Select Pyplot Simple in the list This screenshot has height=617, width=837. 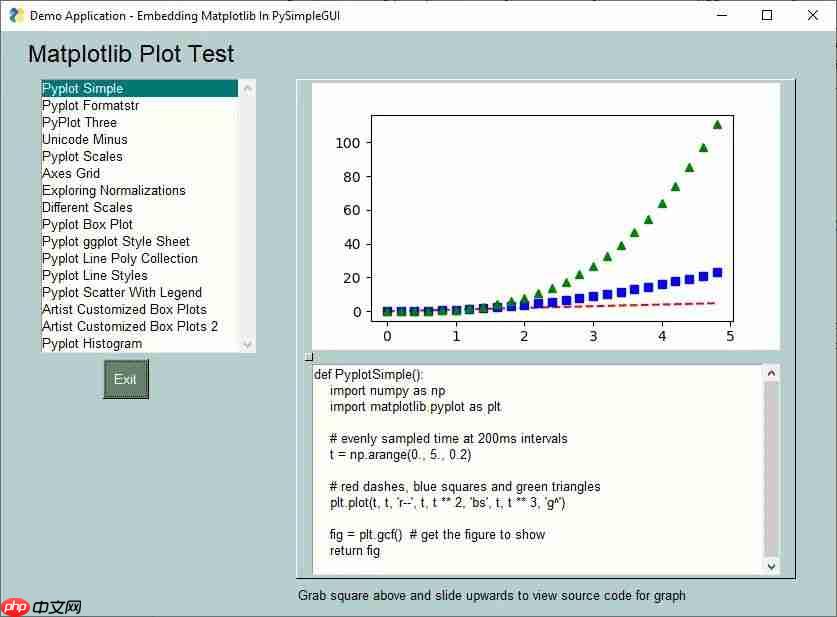pos(139,88)
